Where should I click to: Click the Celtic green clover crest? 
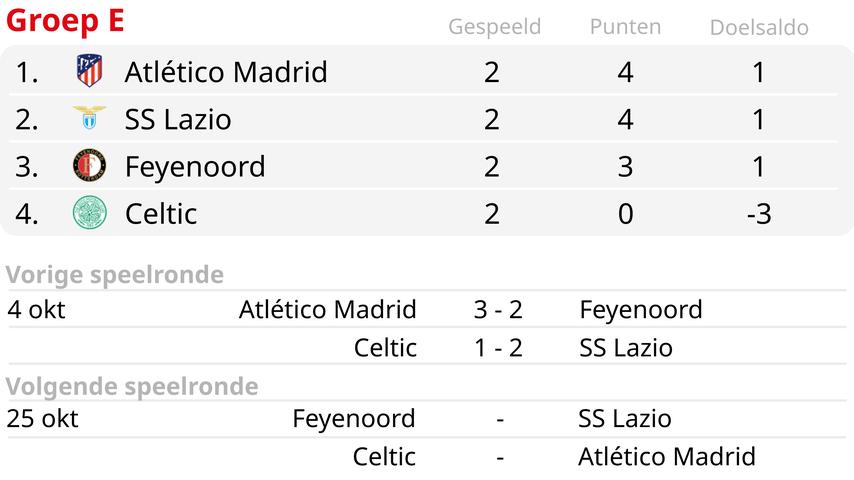coord(89,212)
